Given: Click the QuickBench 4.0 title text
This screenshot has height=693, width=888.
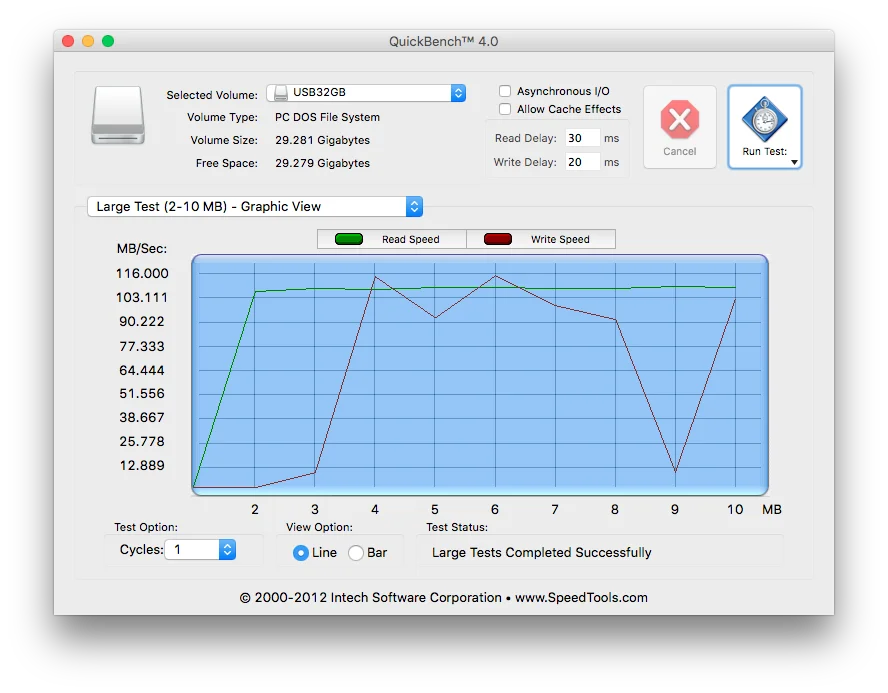Looking at the screenshot, I should [x=443, y=41].
